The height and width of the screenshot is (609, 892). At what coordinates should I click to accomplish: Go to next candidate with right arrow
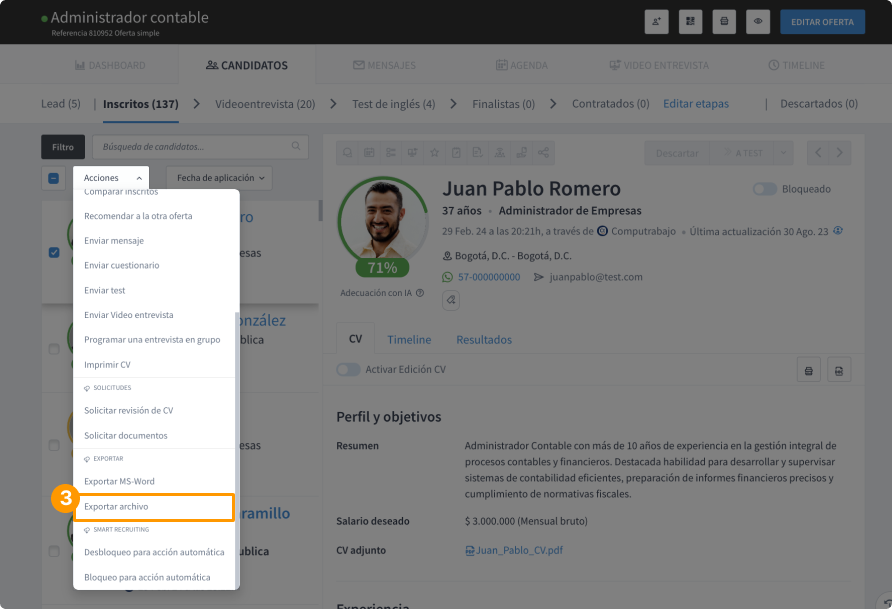coord(841,153)
